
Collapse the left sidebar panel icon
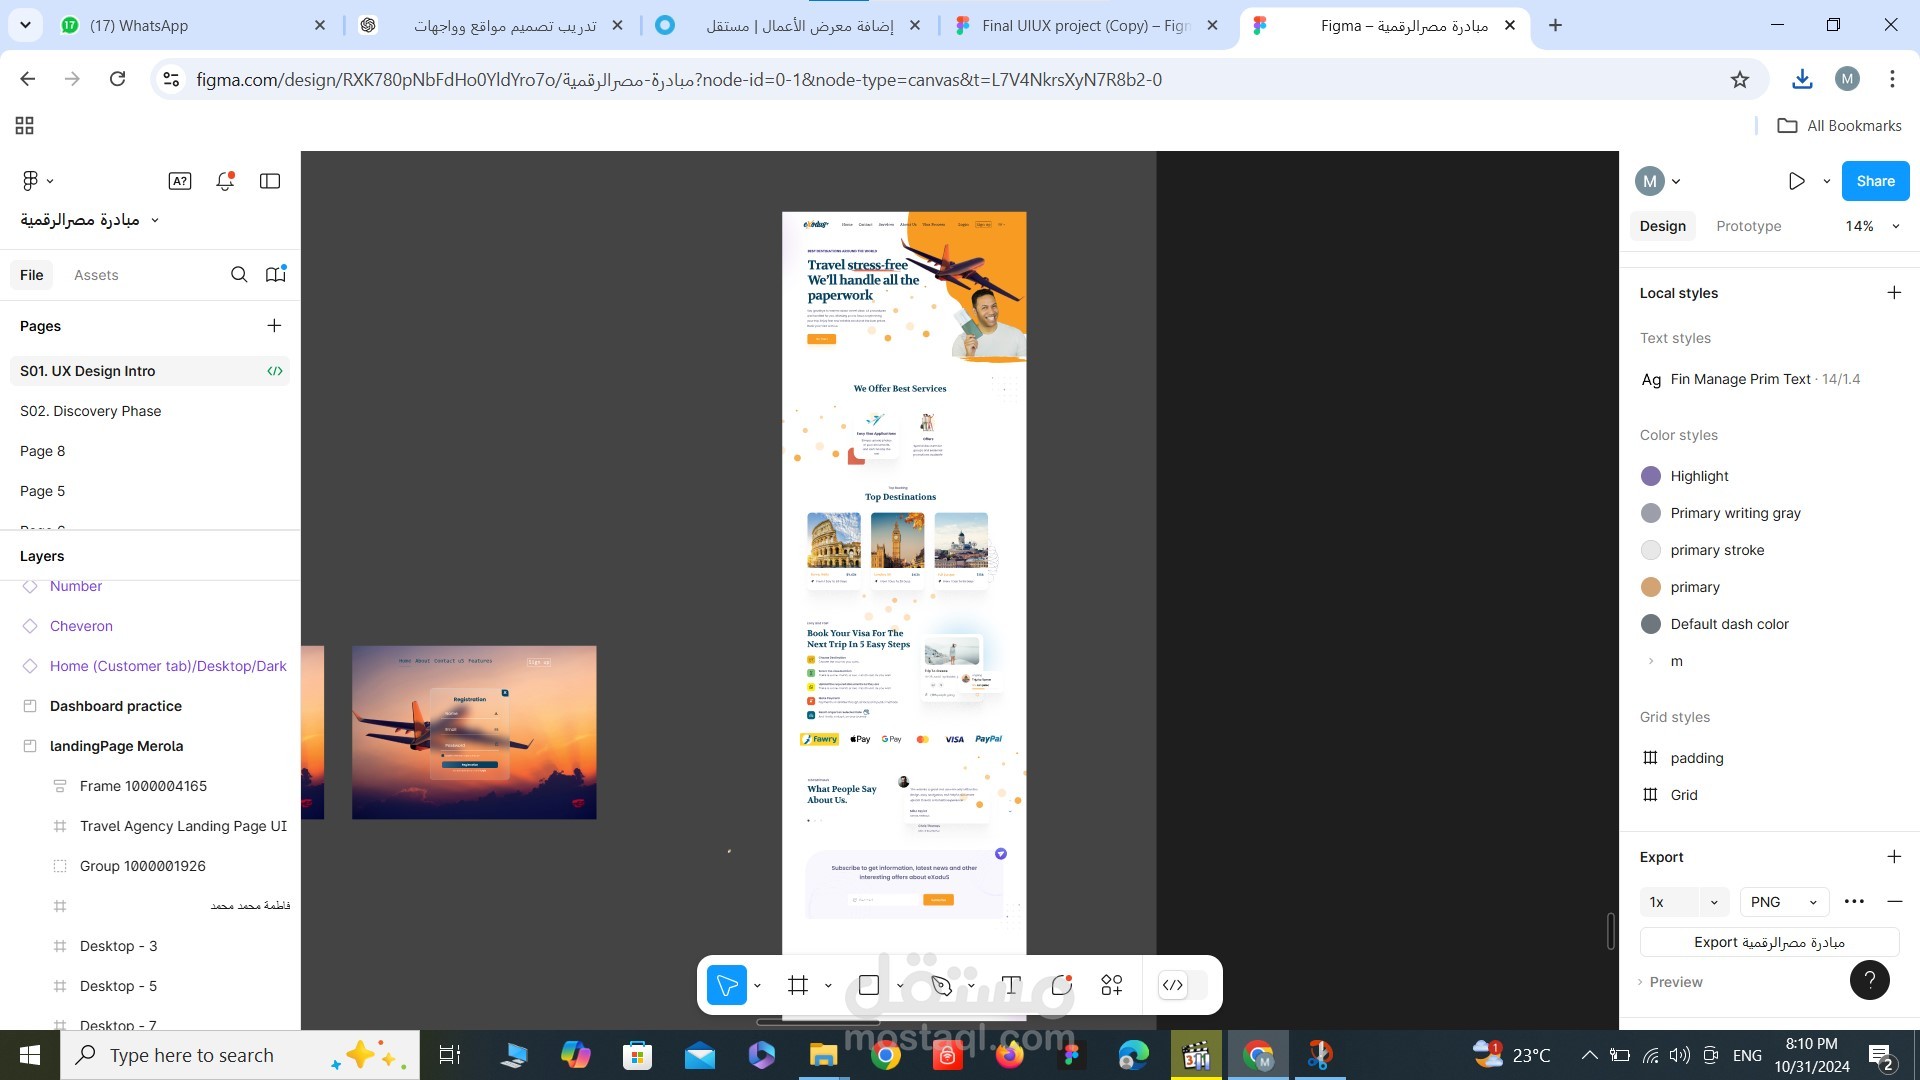[270, 181]
